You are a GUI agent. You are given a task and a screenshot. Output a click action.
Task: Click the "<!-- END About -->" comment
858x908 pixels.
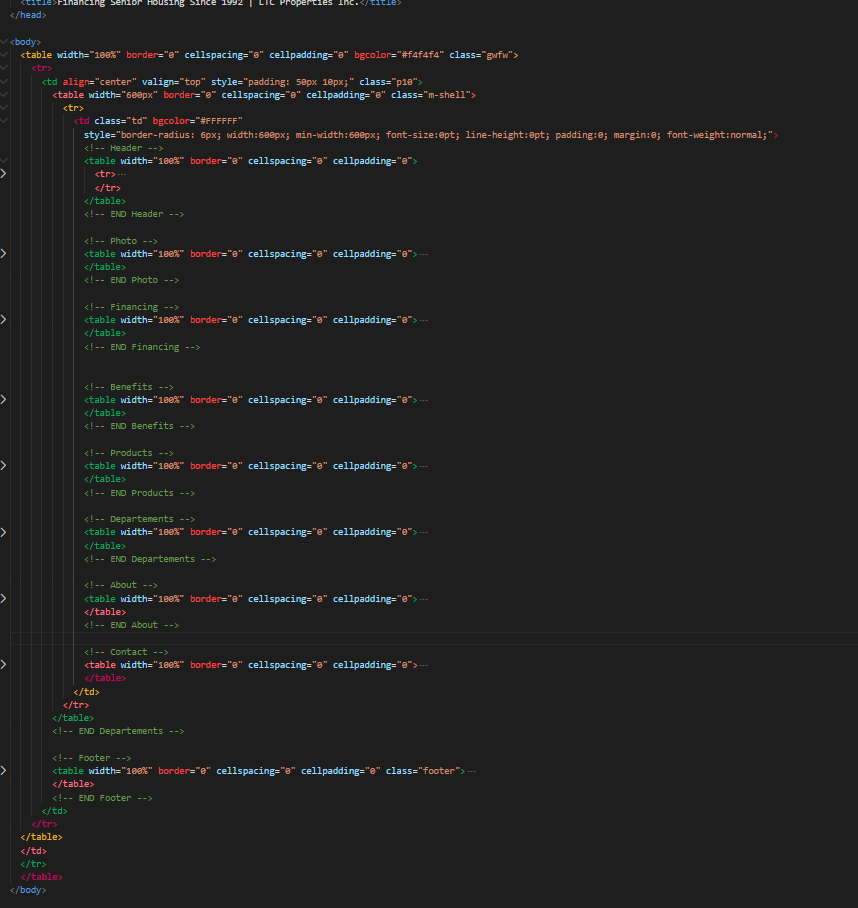(x=131, y=625)
